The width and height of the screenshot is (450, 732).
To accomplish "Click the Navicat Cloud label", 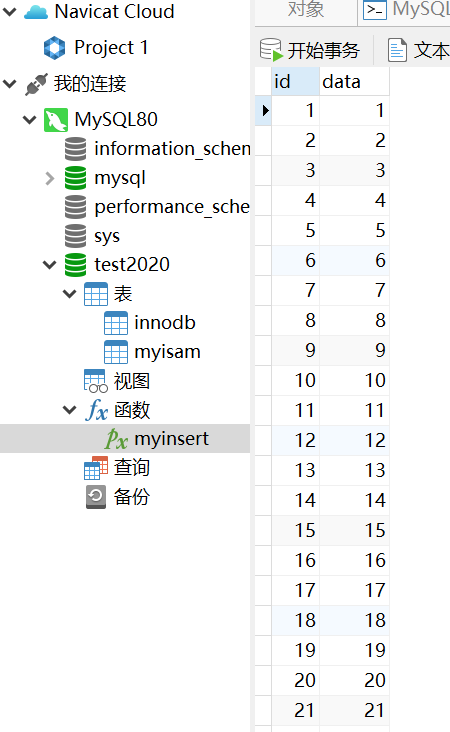I will coord(114,12).
